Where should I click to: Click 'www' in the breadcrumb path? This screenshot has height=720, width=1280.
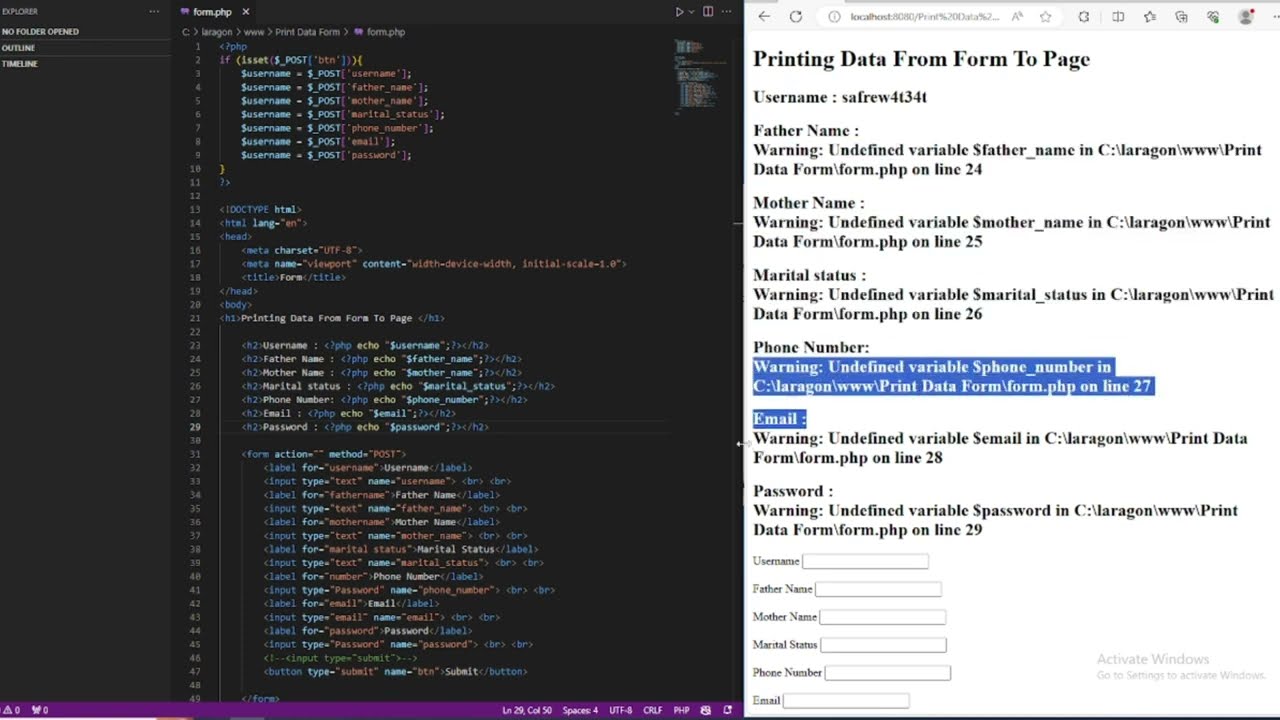click(255, 32)
